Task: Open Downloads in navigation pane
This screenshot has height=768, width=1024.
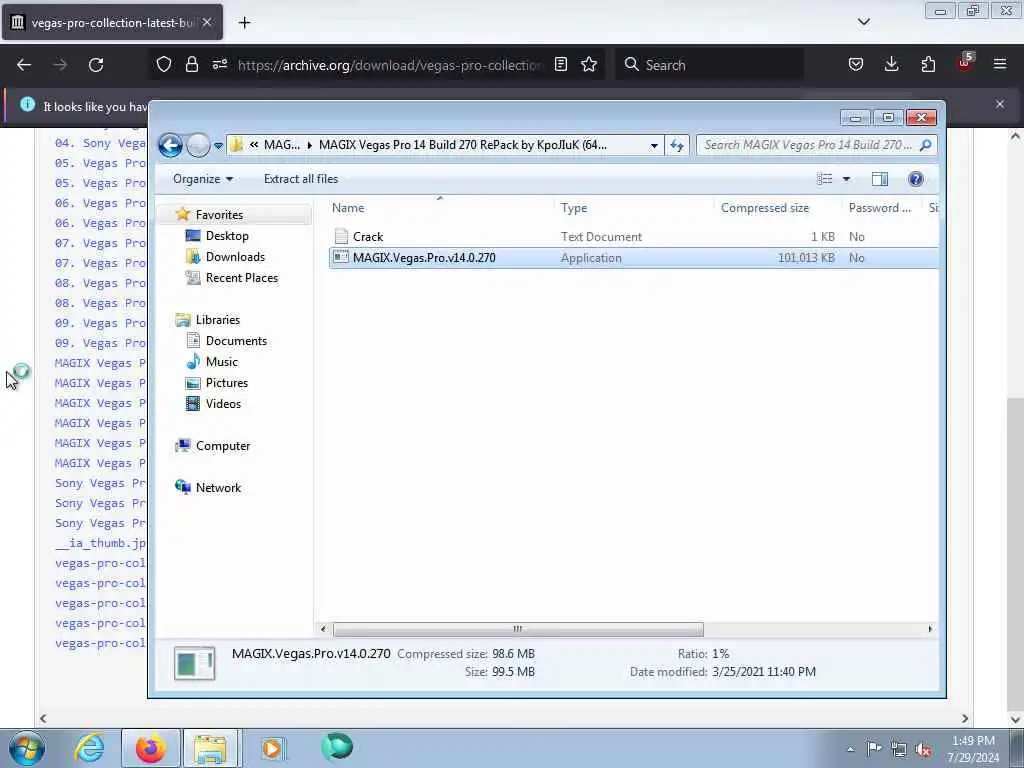Action: [235, 257]
